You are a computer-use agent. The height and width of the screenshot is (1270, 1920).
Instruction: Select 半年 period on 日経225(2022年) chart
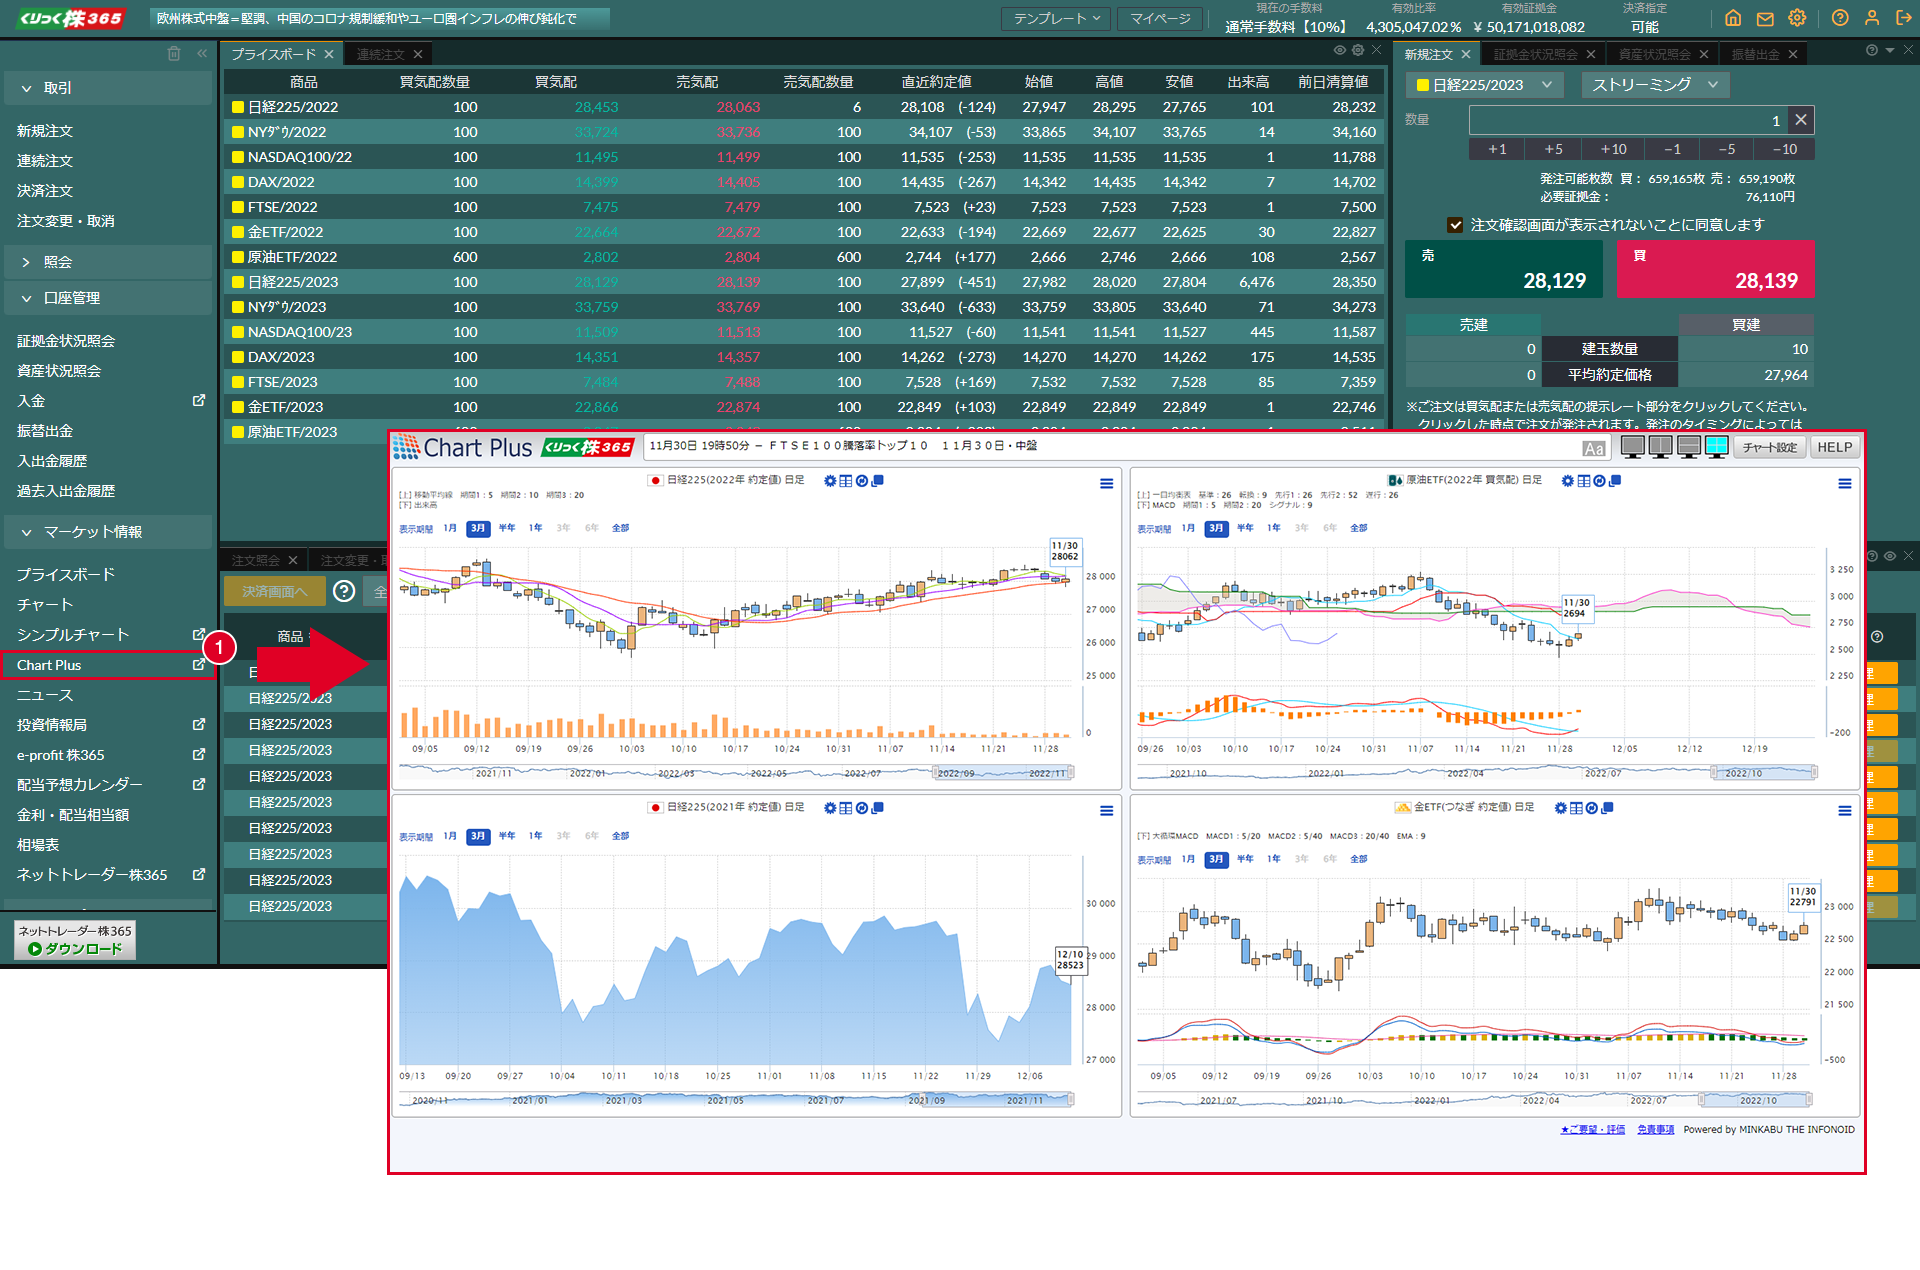[x=507, y=528]
